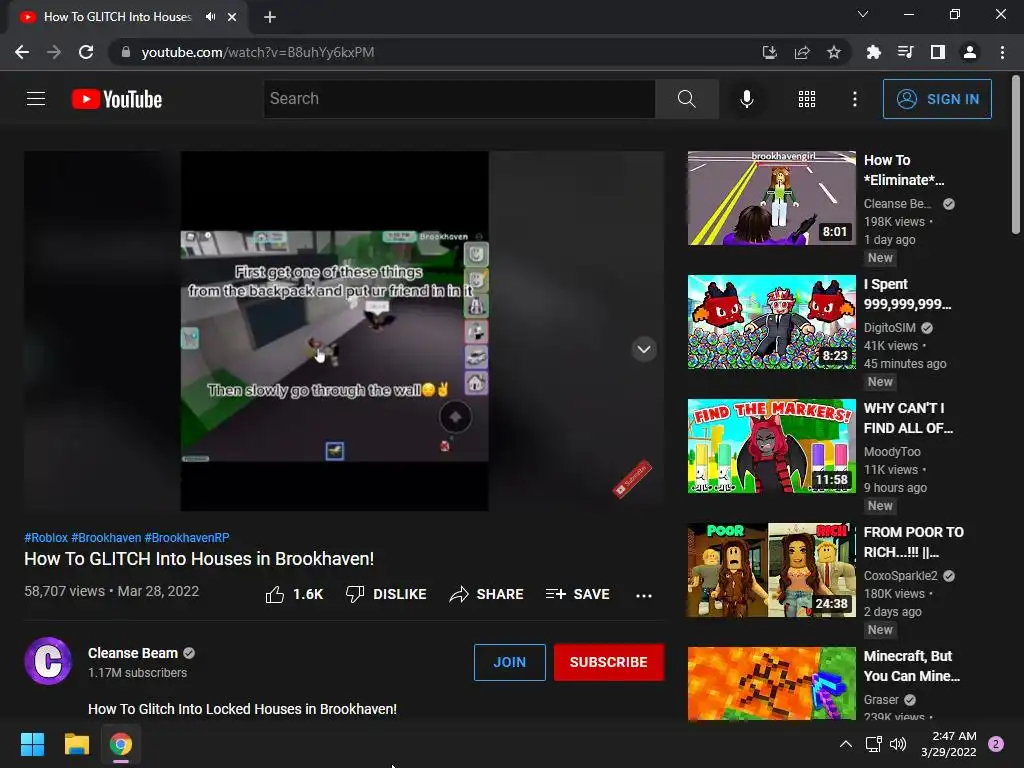This screenshot has height=768, width=1024.
Task: Open YouTube settings three-dot menu
Action: point(854,99)
